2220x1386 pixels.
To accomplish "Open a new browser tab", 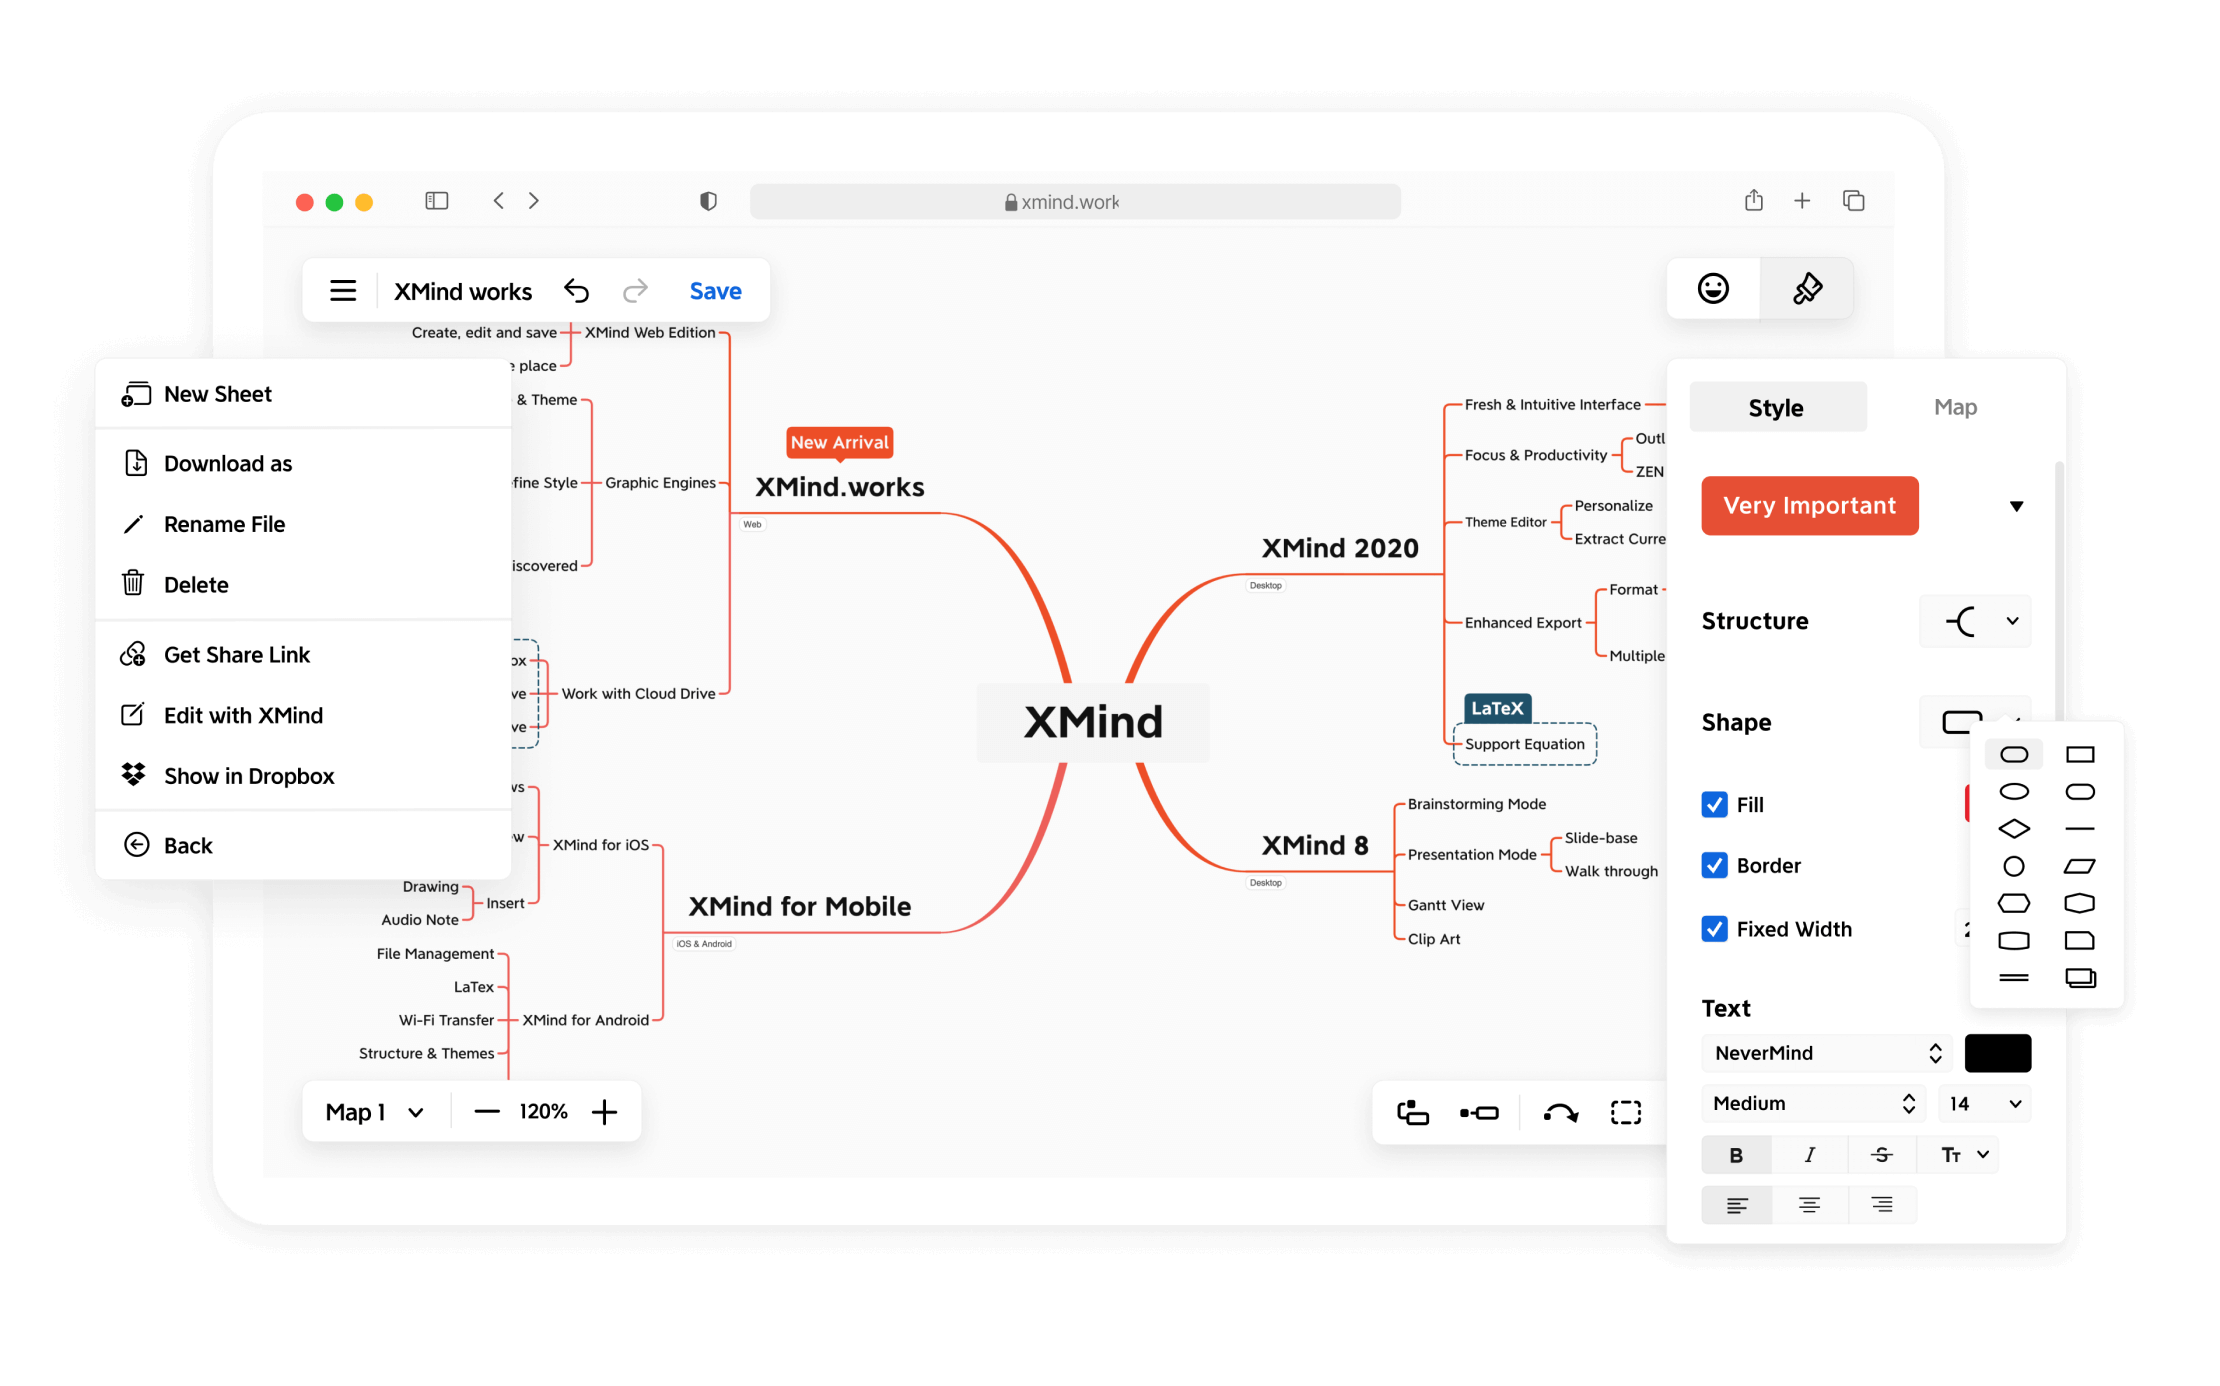I will (x=1802, y=201).
